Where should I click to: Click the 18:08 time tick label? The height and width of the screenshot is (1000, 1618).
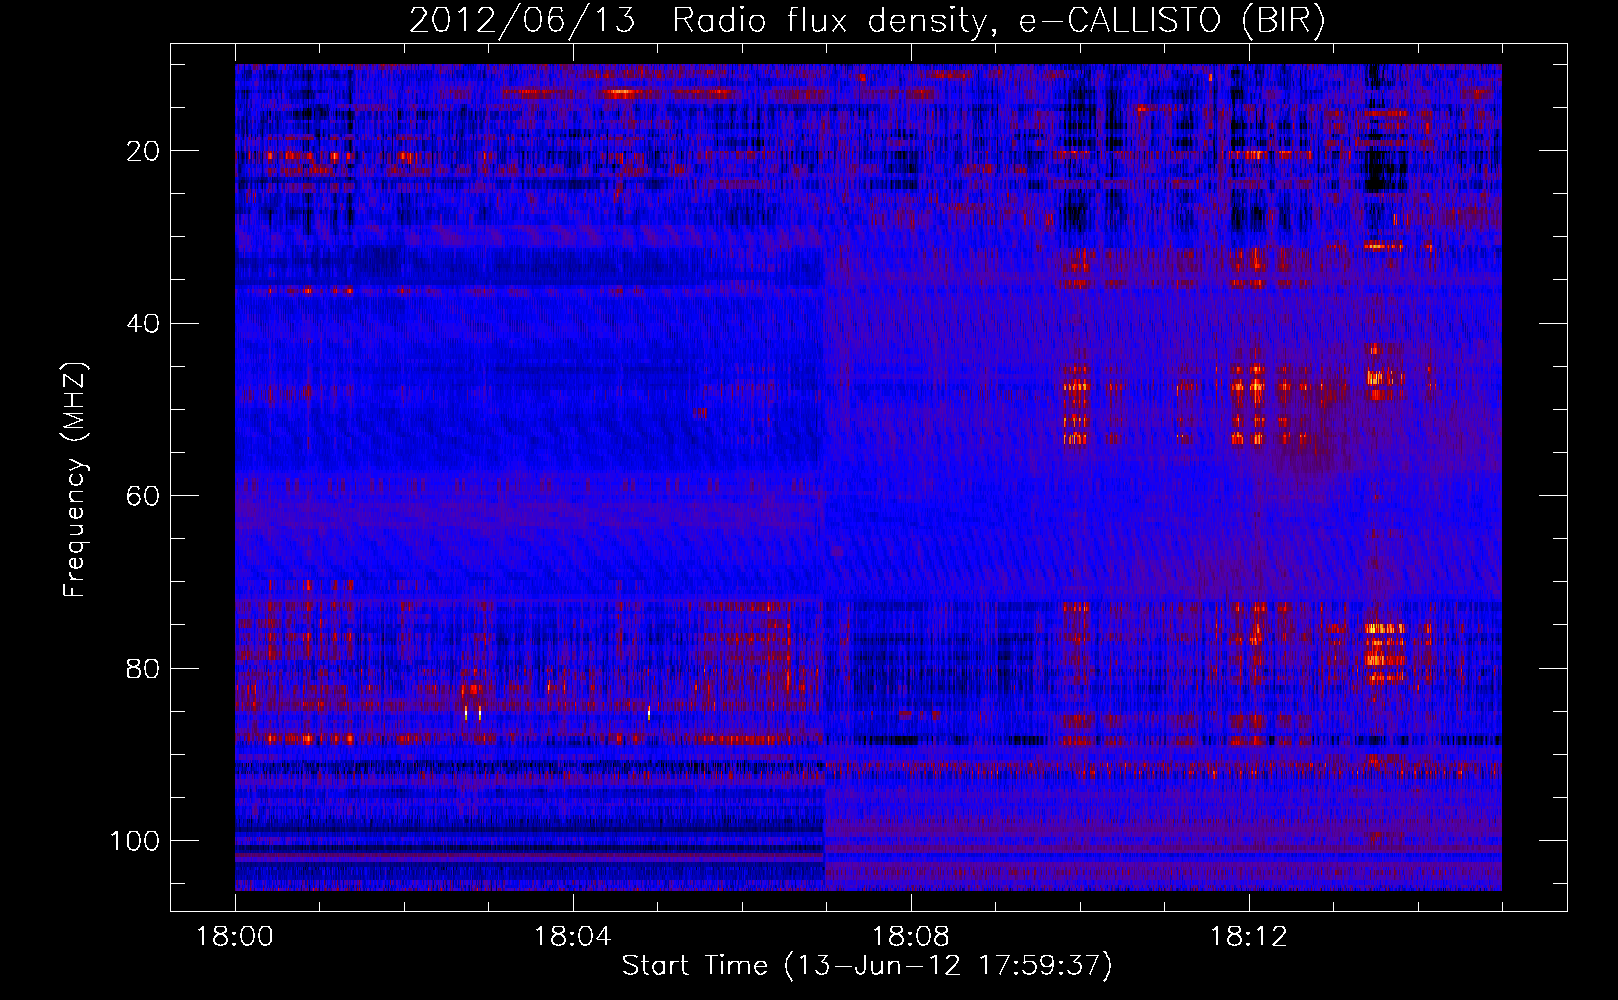tap(911, 937)
